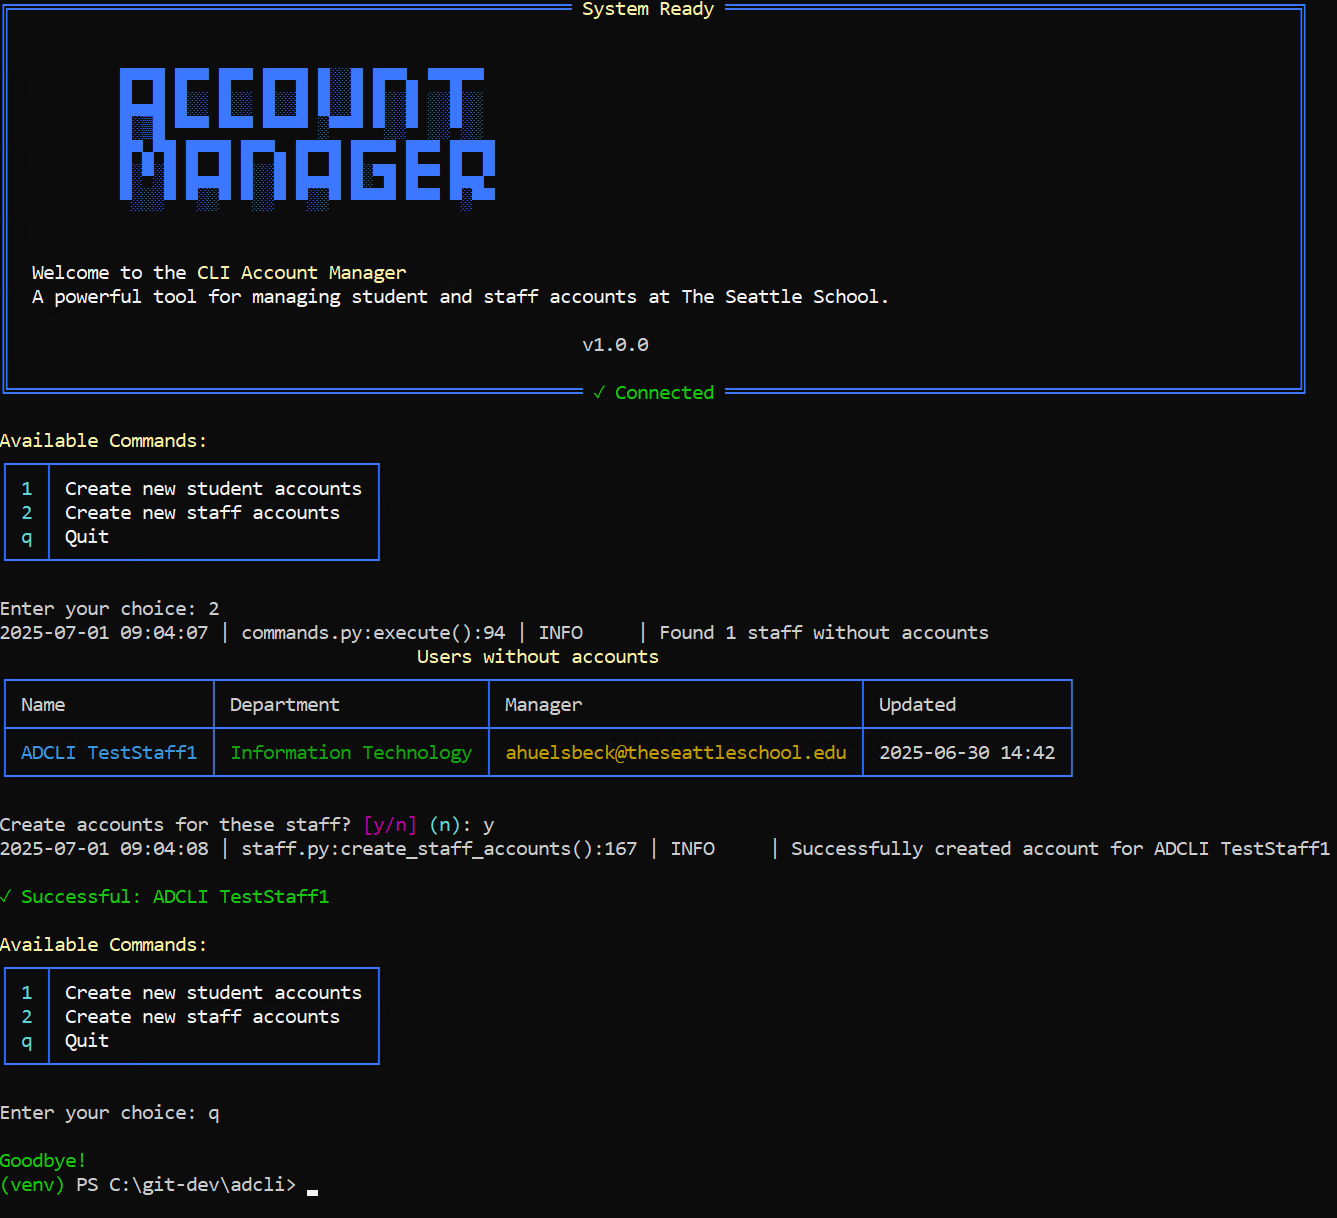Click 'Successfully created account for ADCLI TestStaff1' message
This screenshot has width=1337, height=1218.
coord(1061,849)
